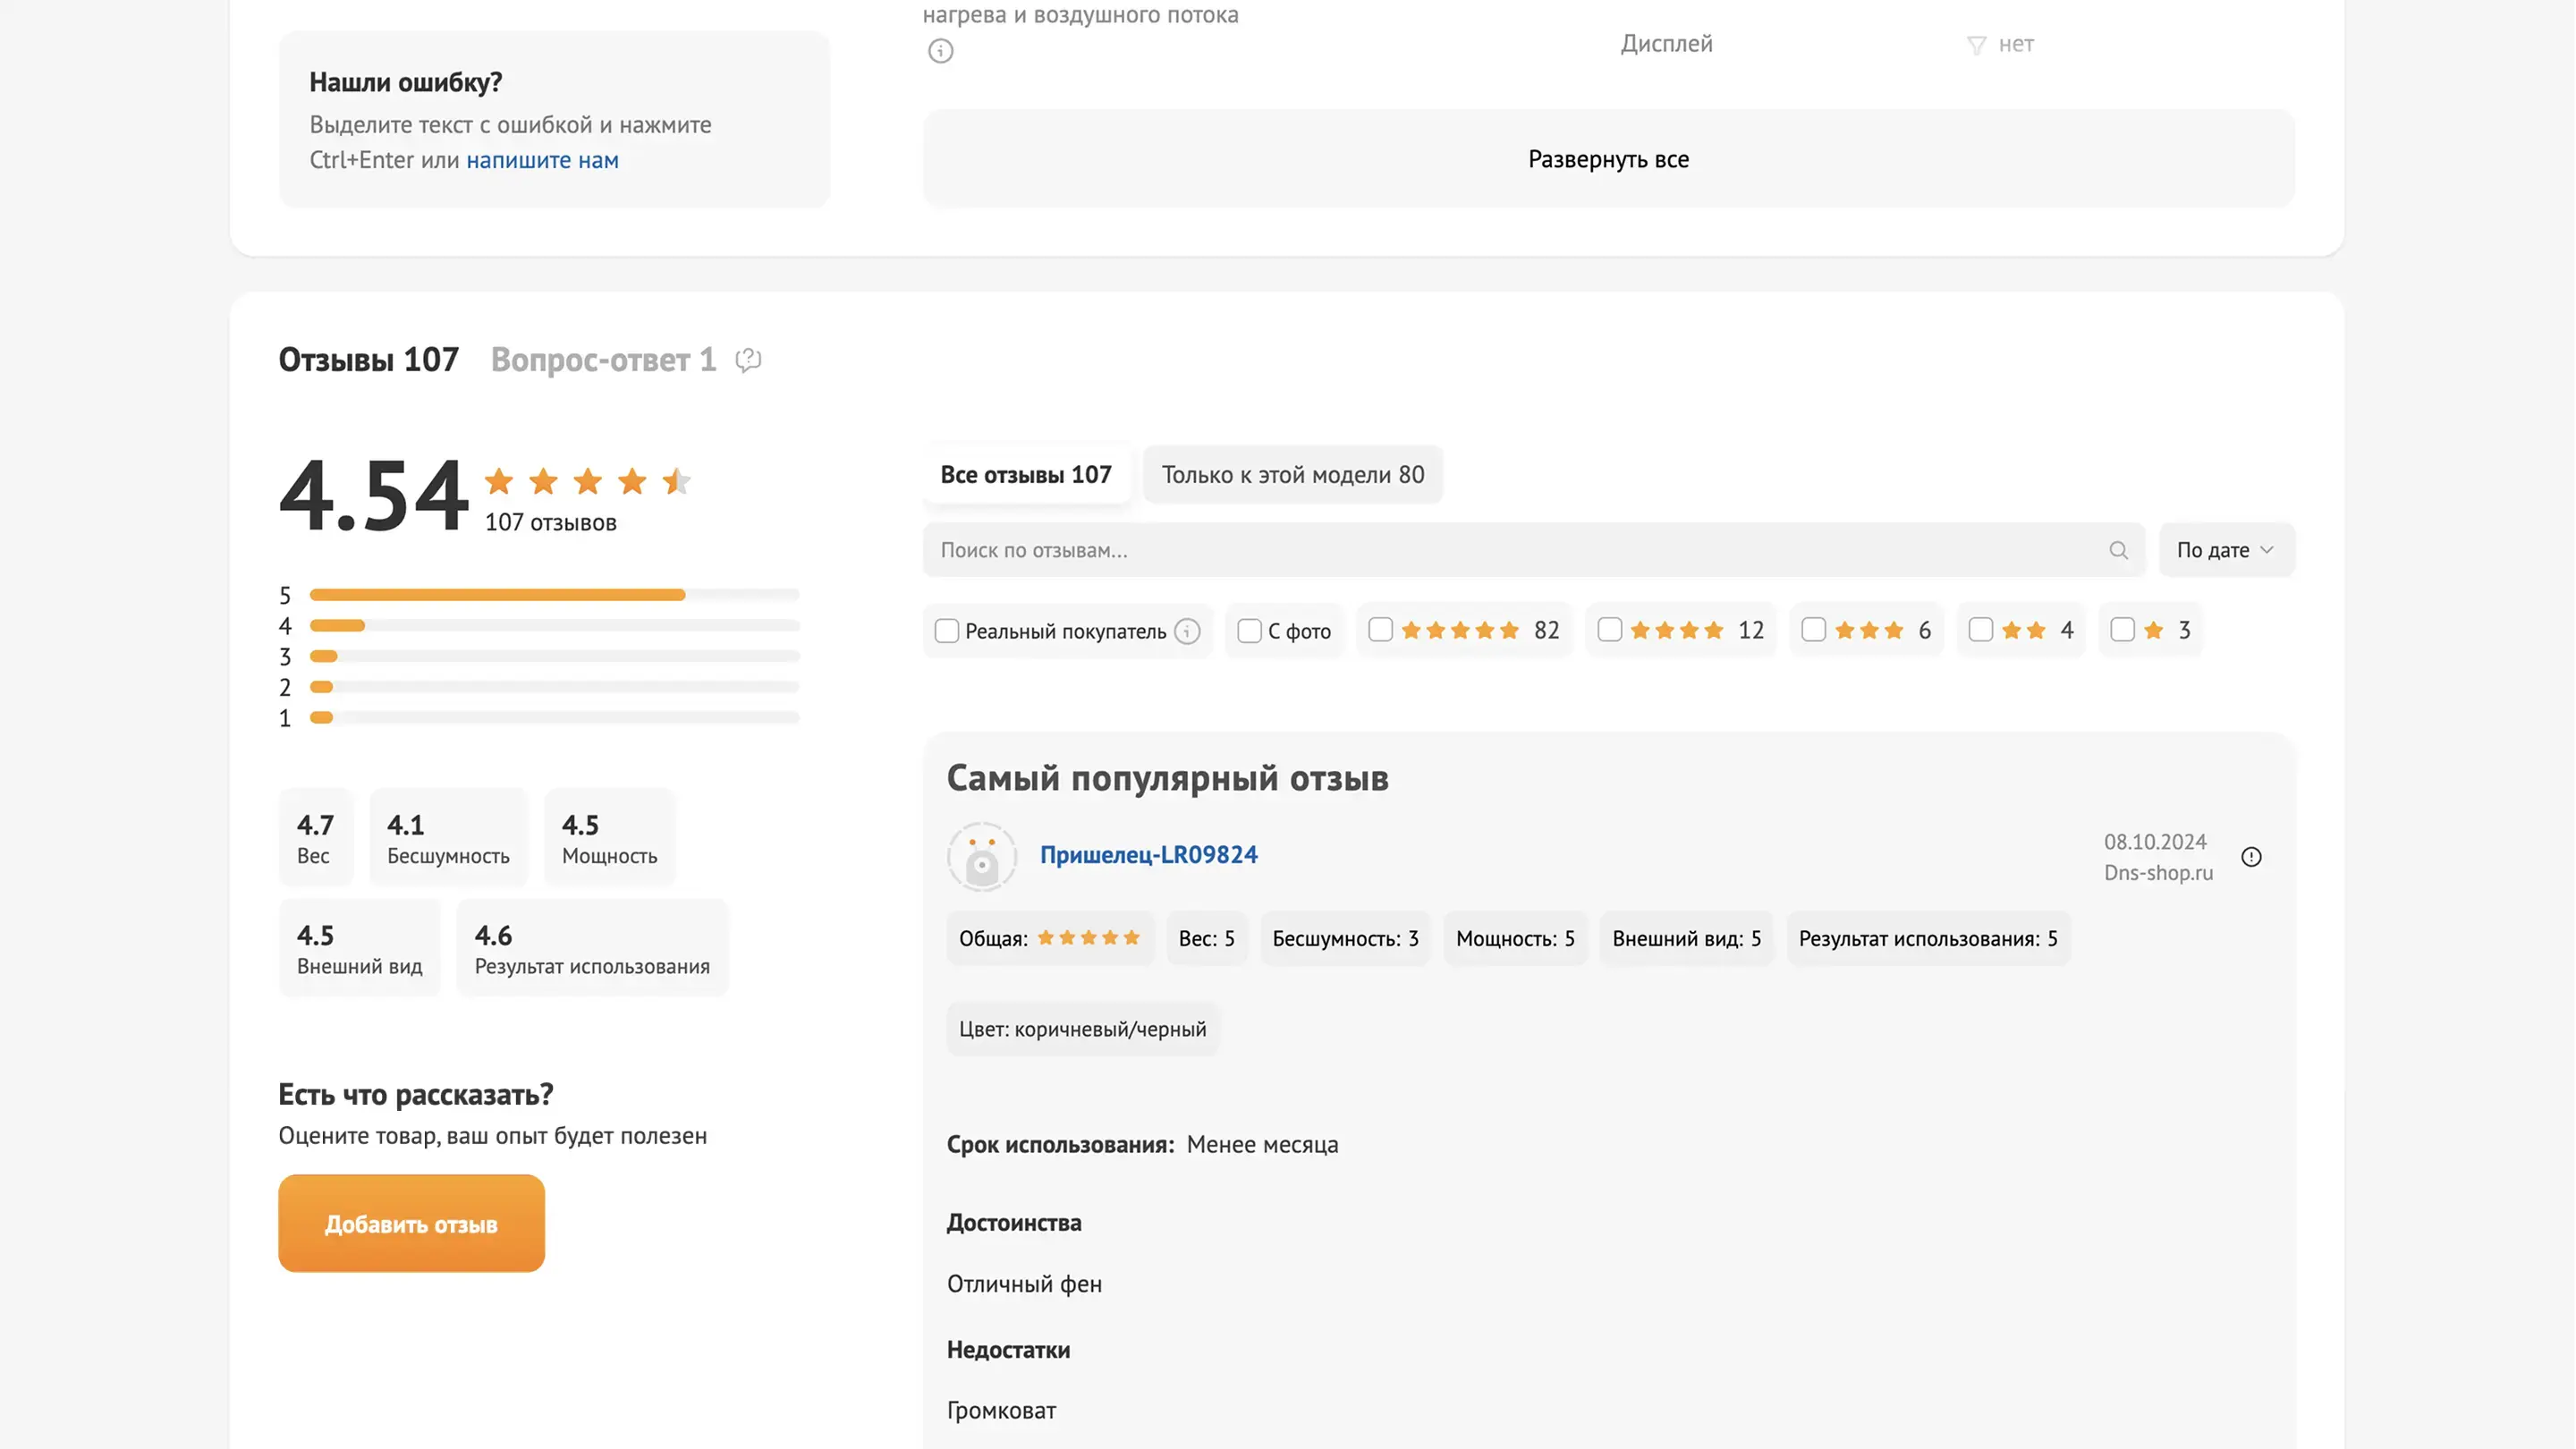2576x1449 pixels.
Task: Click the 5-star rating distribution bar
Action: pos(554,595)
